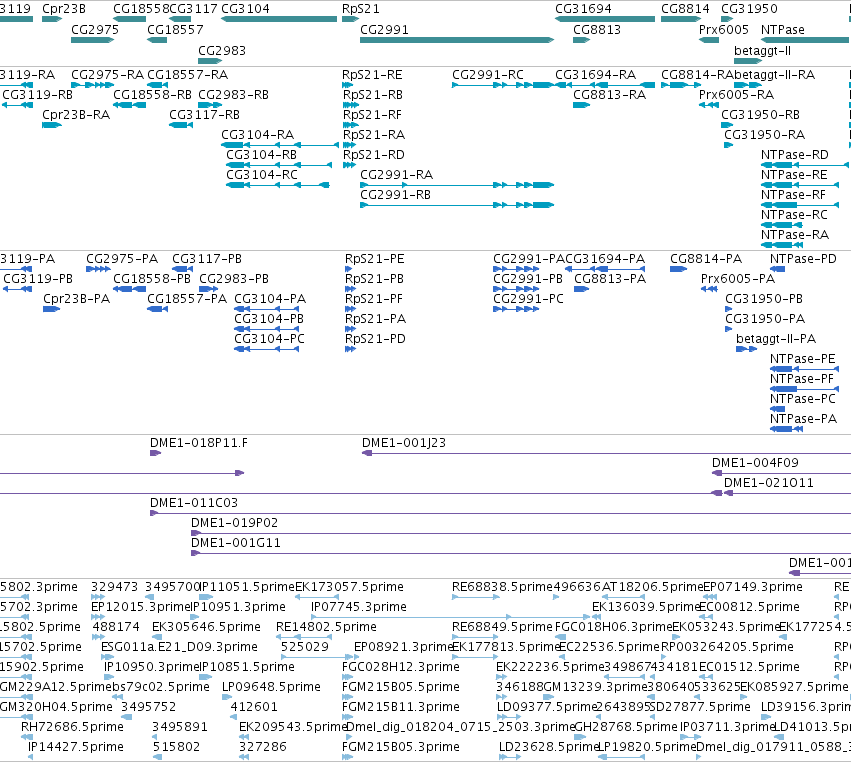
Task: Select polypeptide RpS21-PA
Action: point(350,329)
